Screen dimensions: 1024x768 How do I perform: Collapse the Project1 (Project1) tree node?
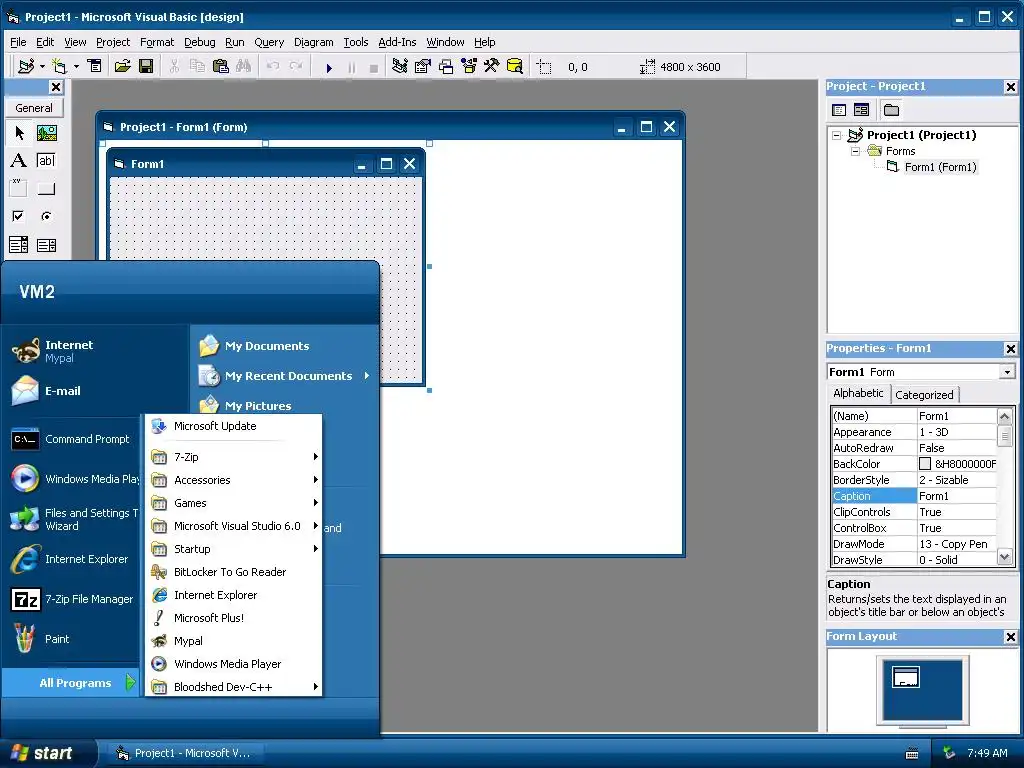tap(837, 135)
